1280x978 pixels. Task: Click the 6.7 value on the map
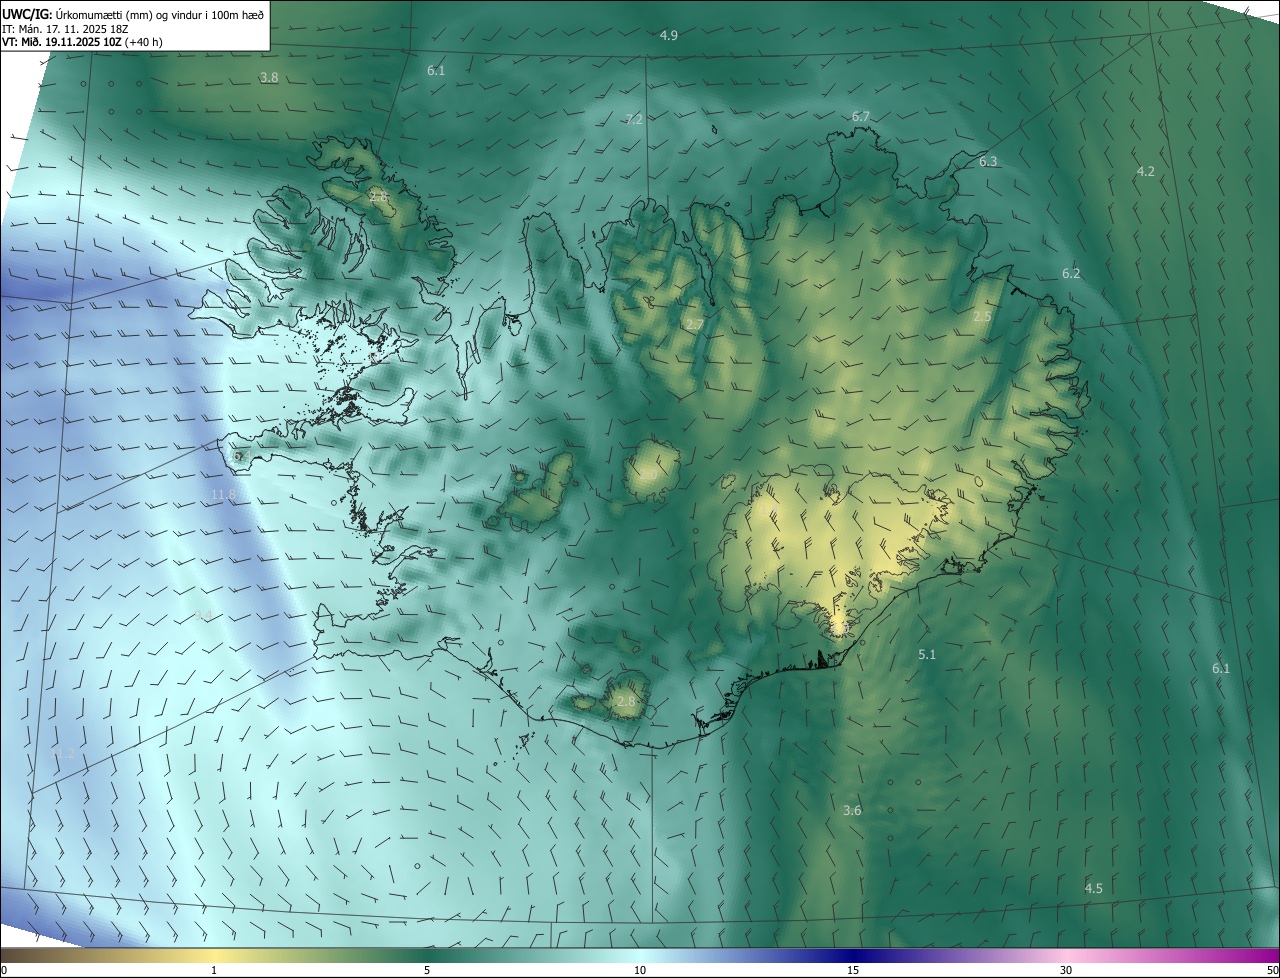[861, 117]
